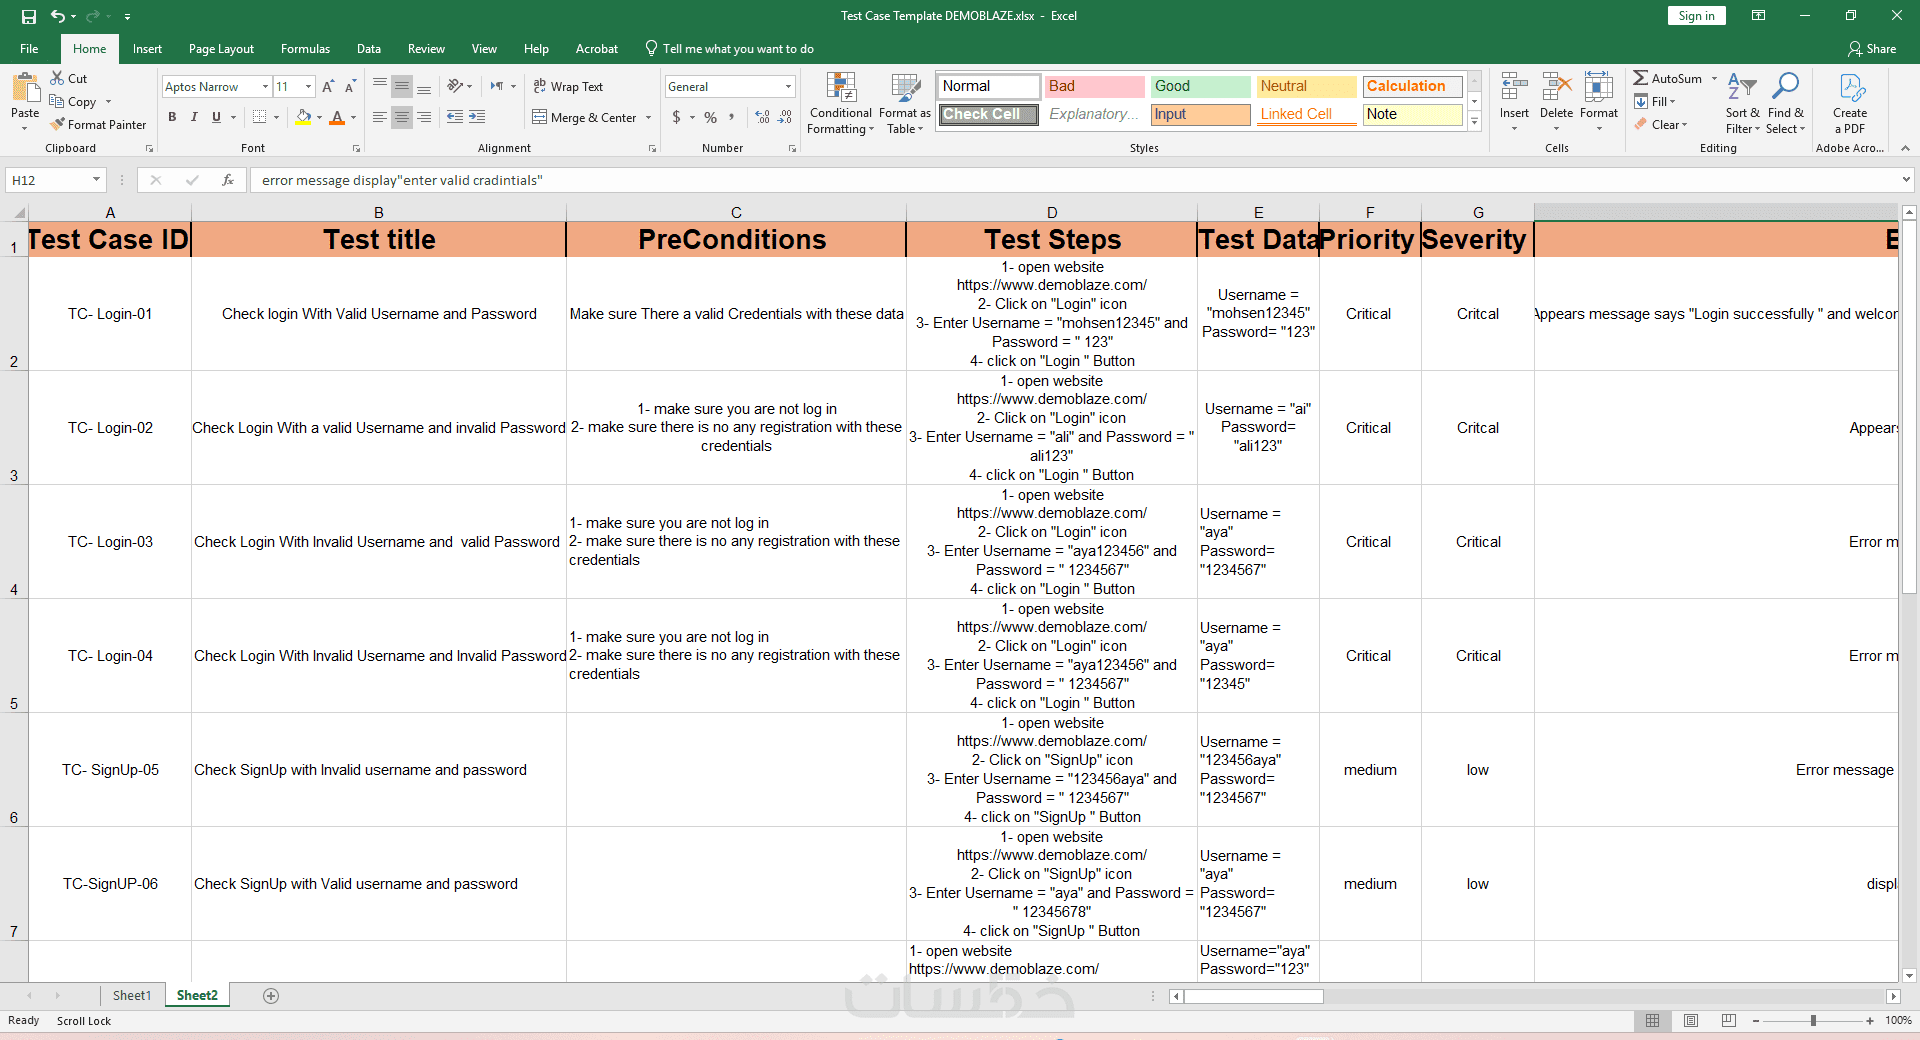The width and height of the screenshot is (1920, 1040).
Task: Apply the text orientation icon
Action: point(455,86)
